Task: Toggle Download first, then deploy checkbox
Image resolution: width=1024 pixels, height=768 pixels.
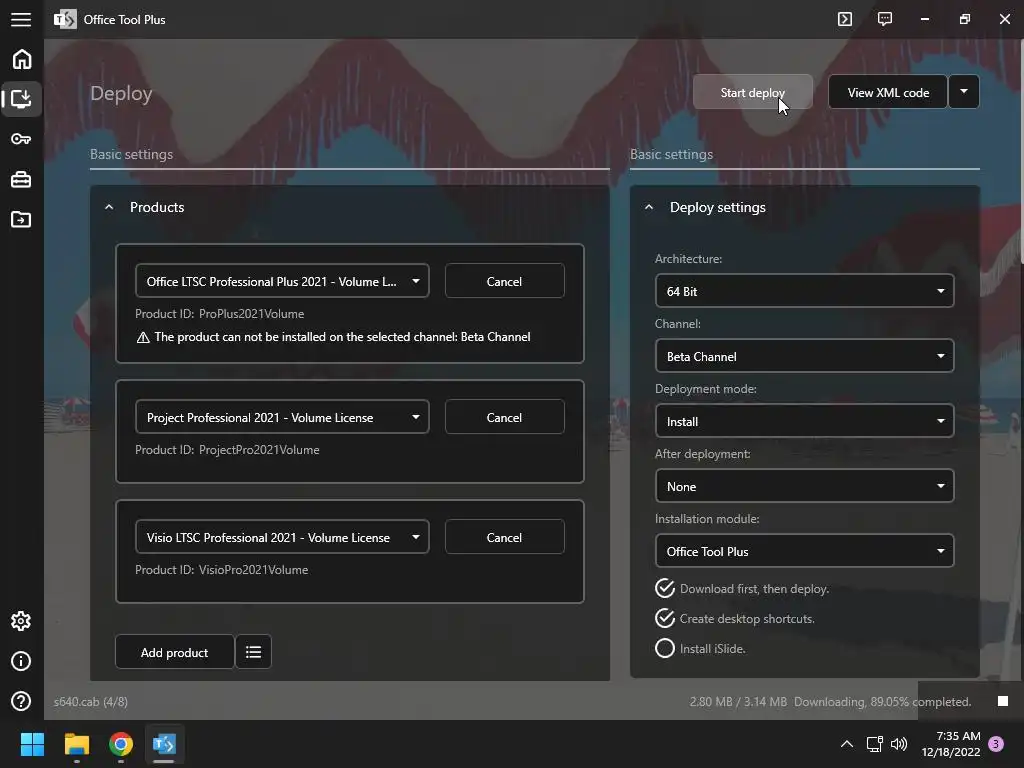Action: tap(665, 588)
